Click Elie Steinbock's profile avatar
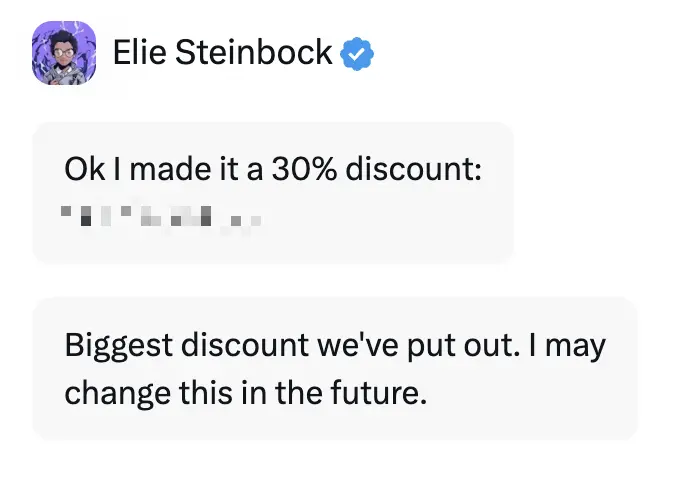The width and height of the screenshot is (678, 484). click(65, 53)
